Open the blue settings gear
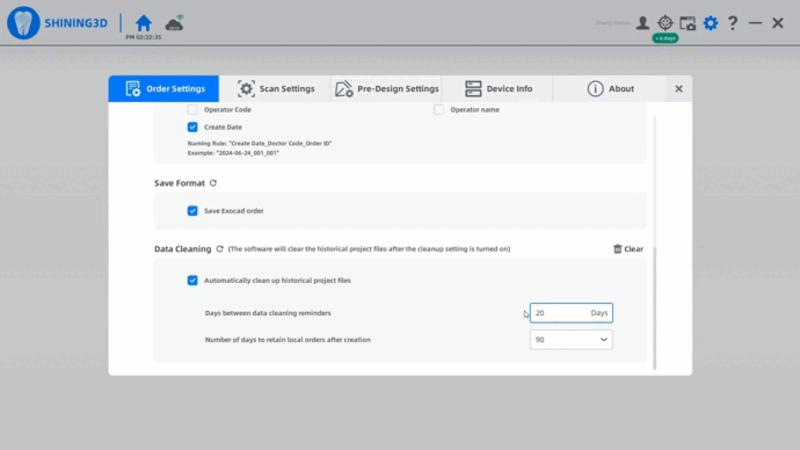 (710, 23)
